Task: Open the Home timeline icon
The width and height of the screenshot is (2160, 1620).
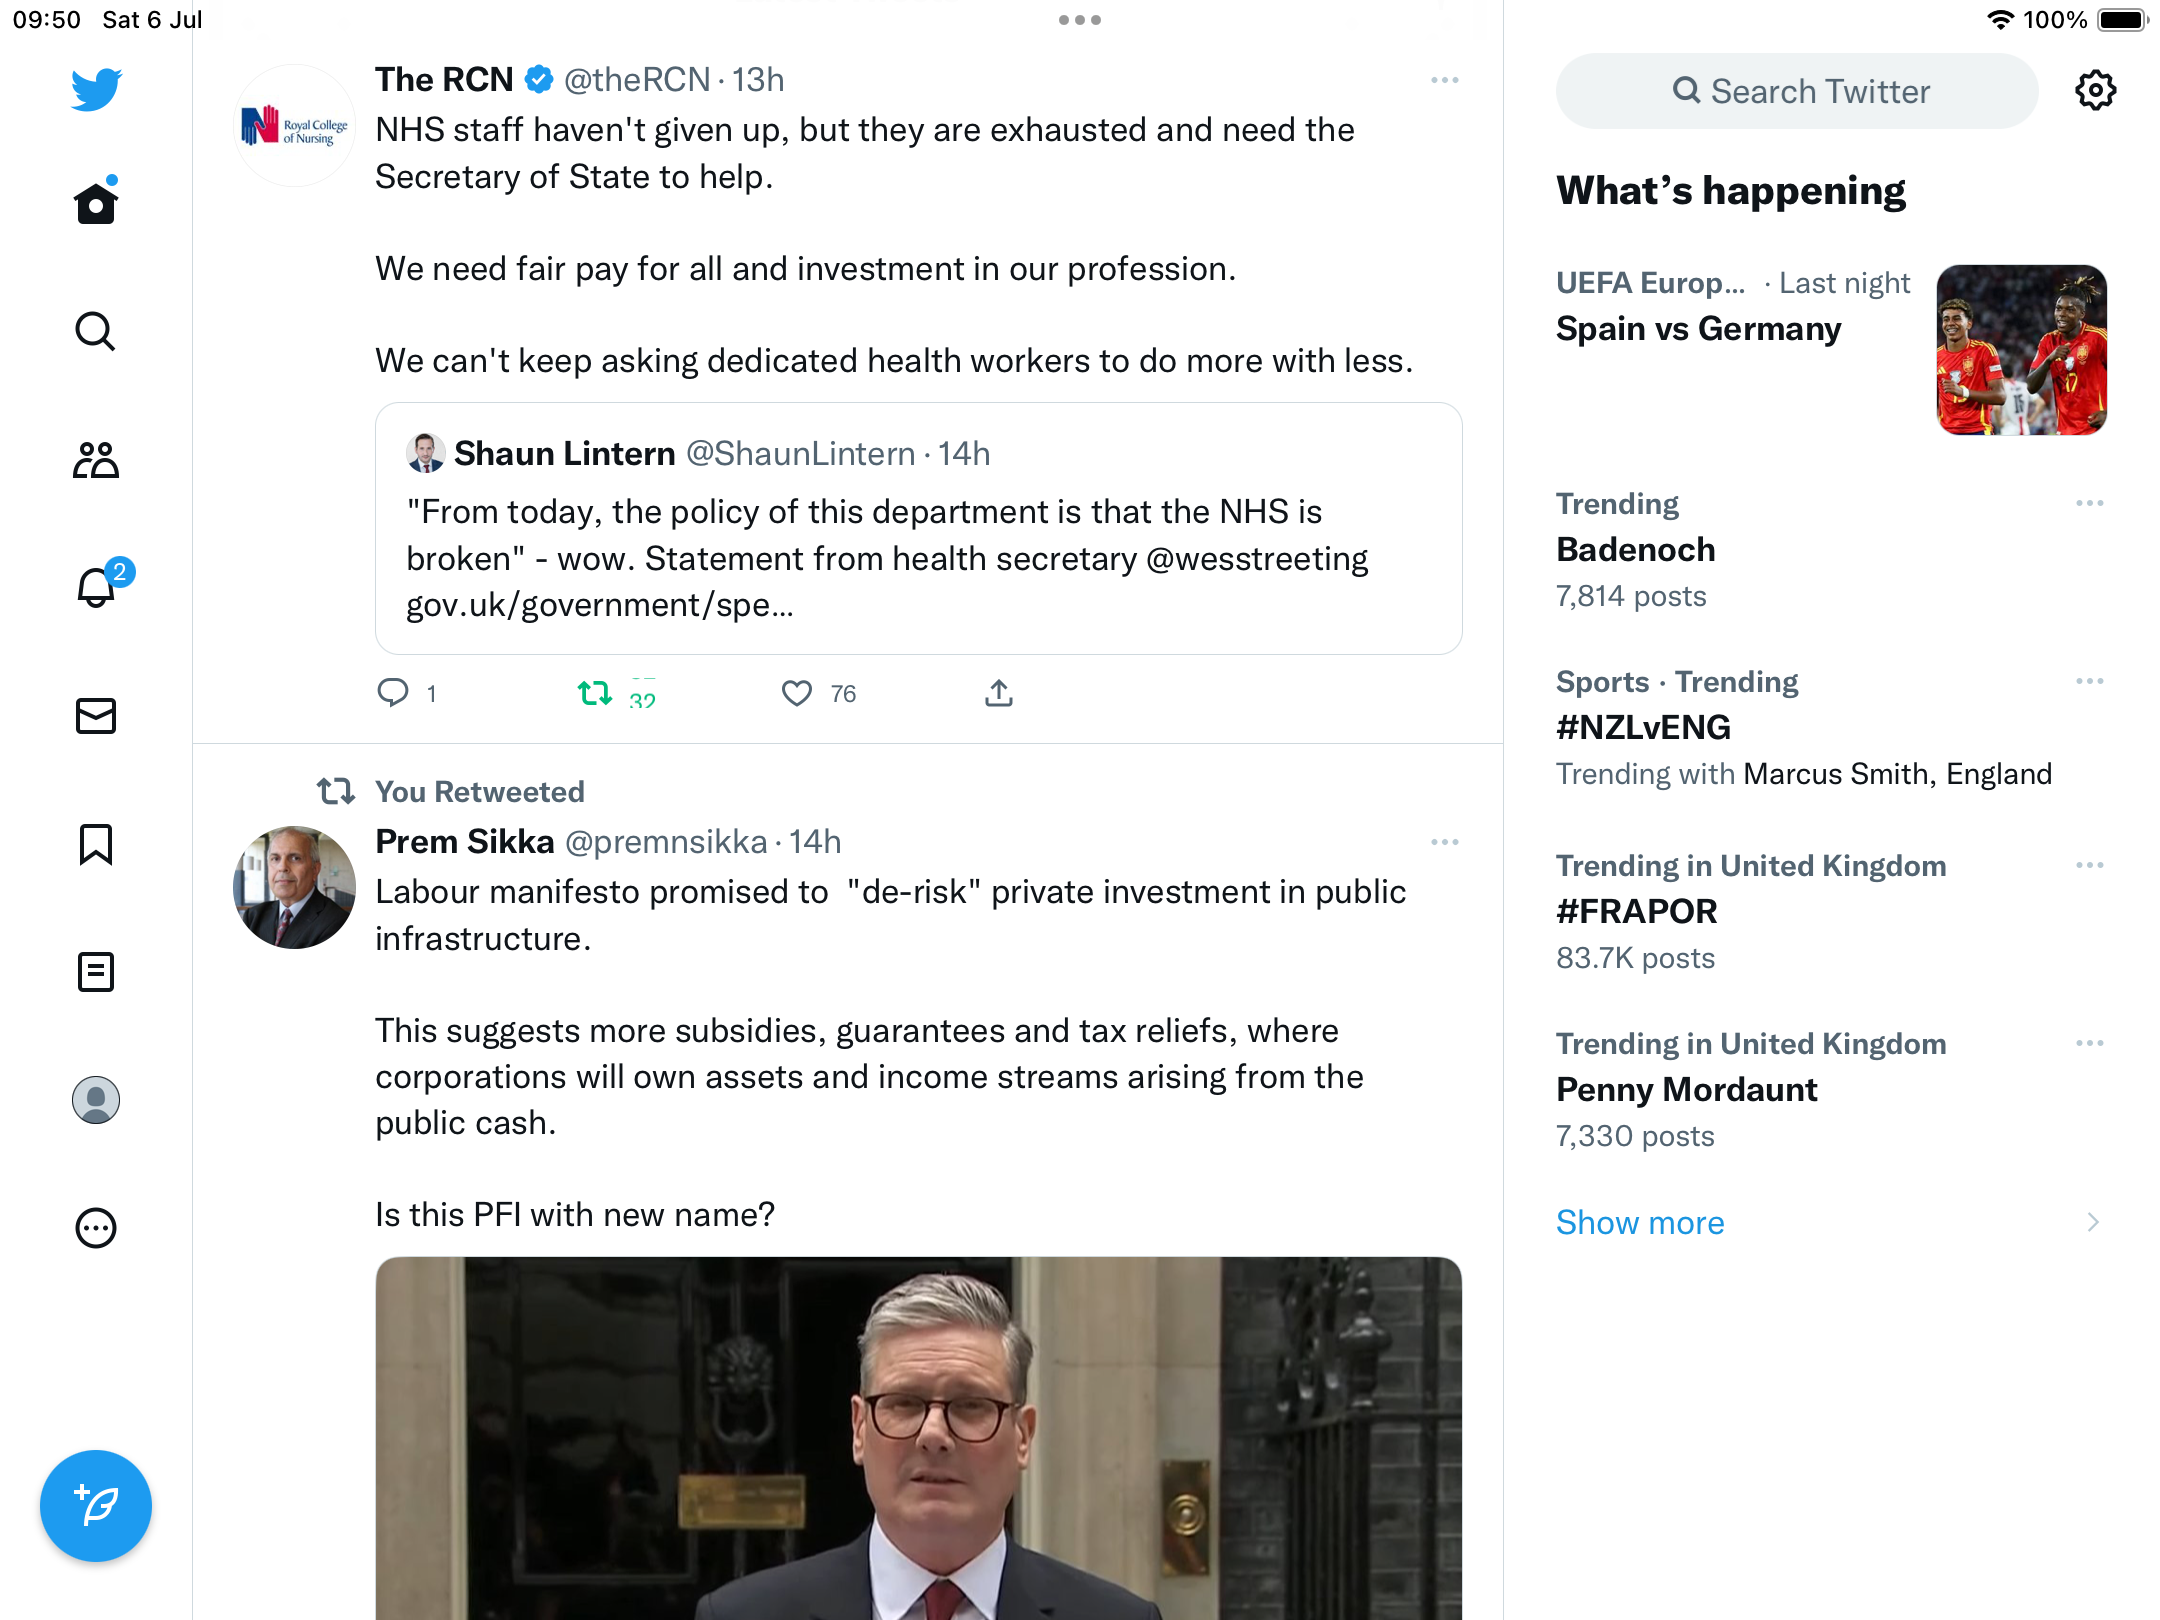Action: (x=96, y=204)
